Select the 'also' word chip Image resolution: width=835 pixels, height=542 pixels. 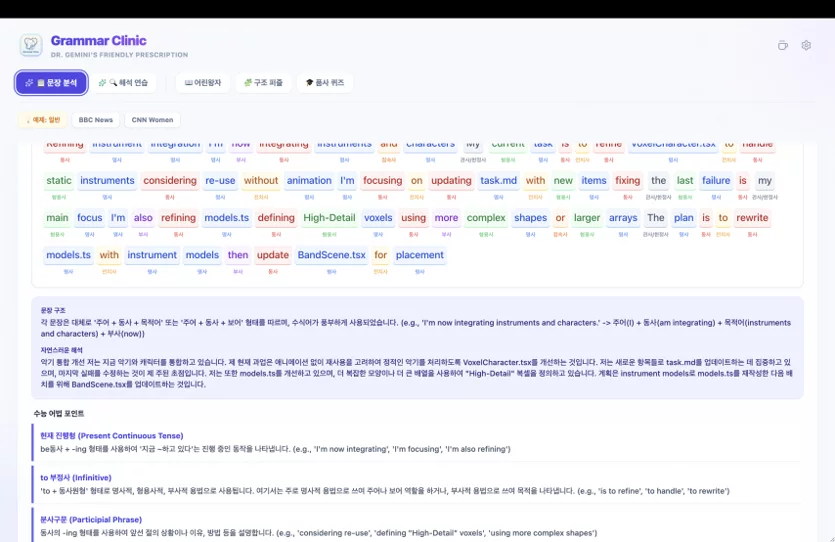click(143, 218)
